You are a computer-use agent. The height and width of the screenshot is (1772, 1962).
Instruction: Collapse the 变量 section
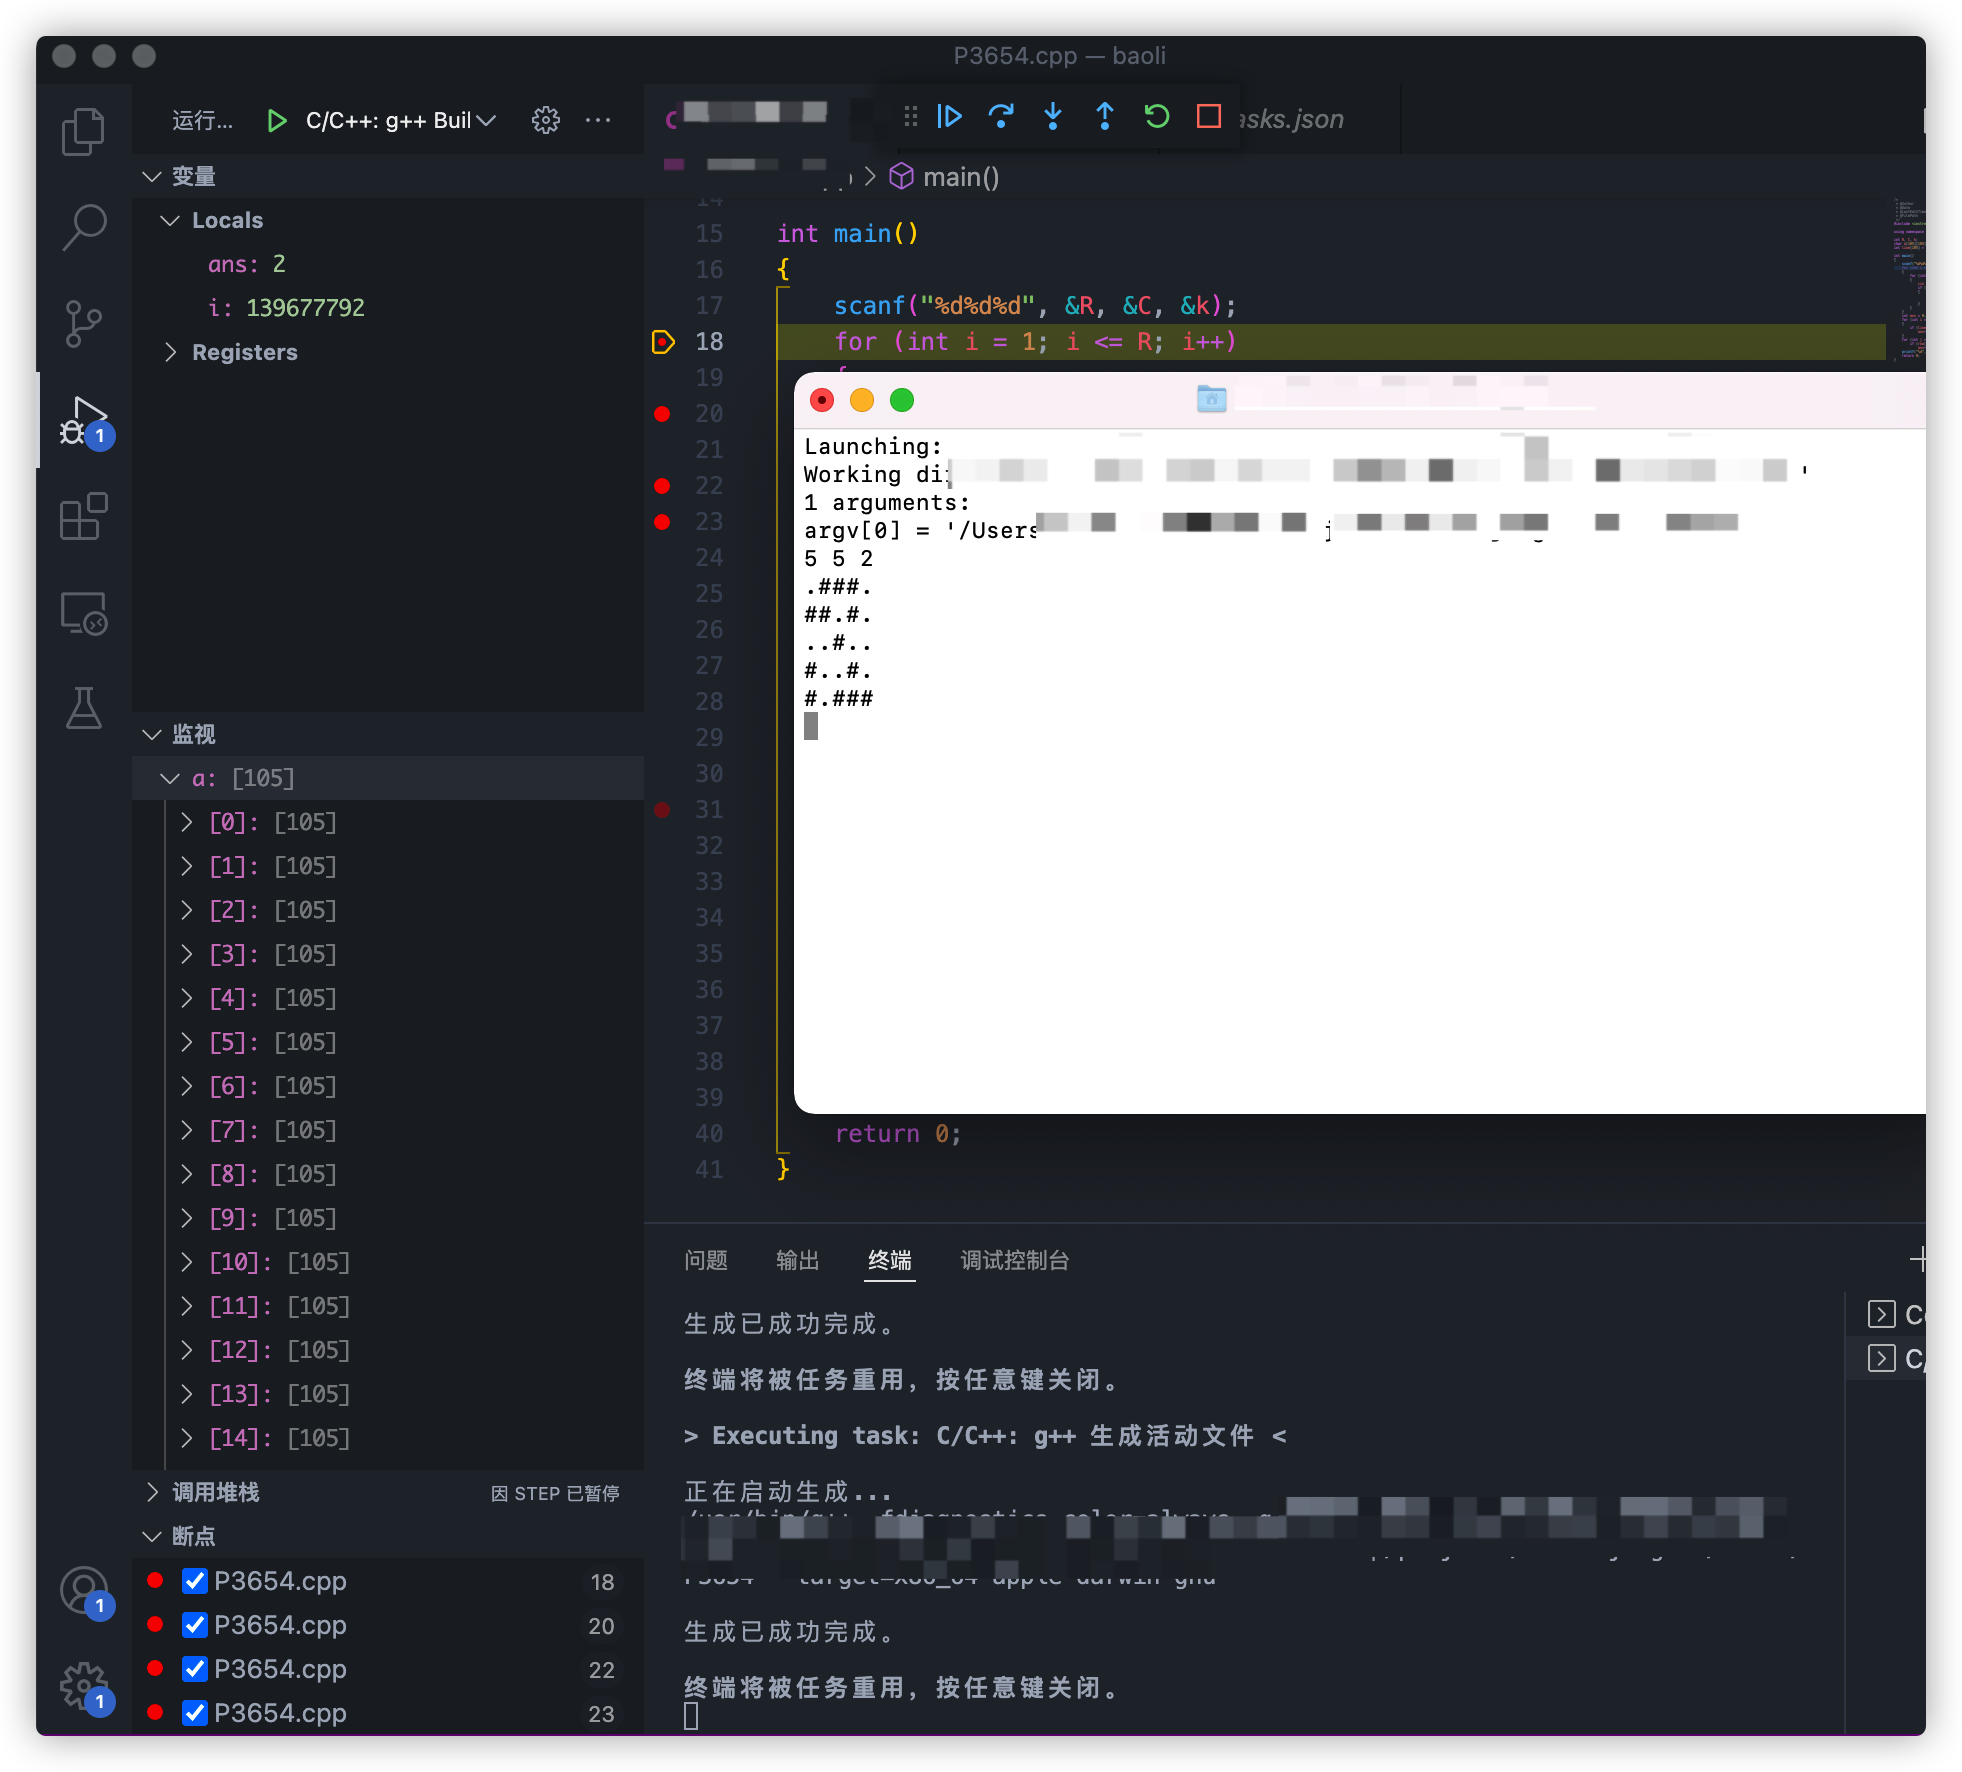tap(152, 177)
